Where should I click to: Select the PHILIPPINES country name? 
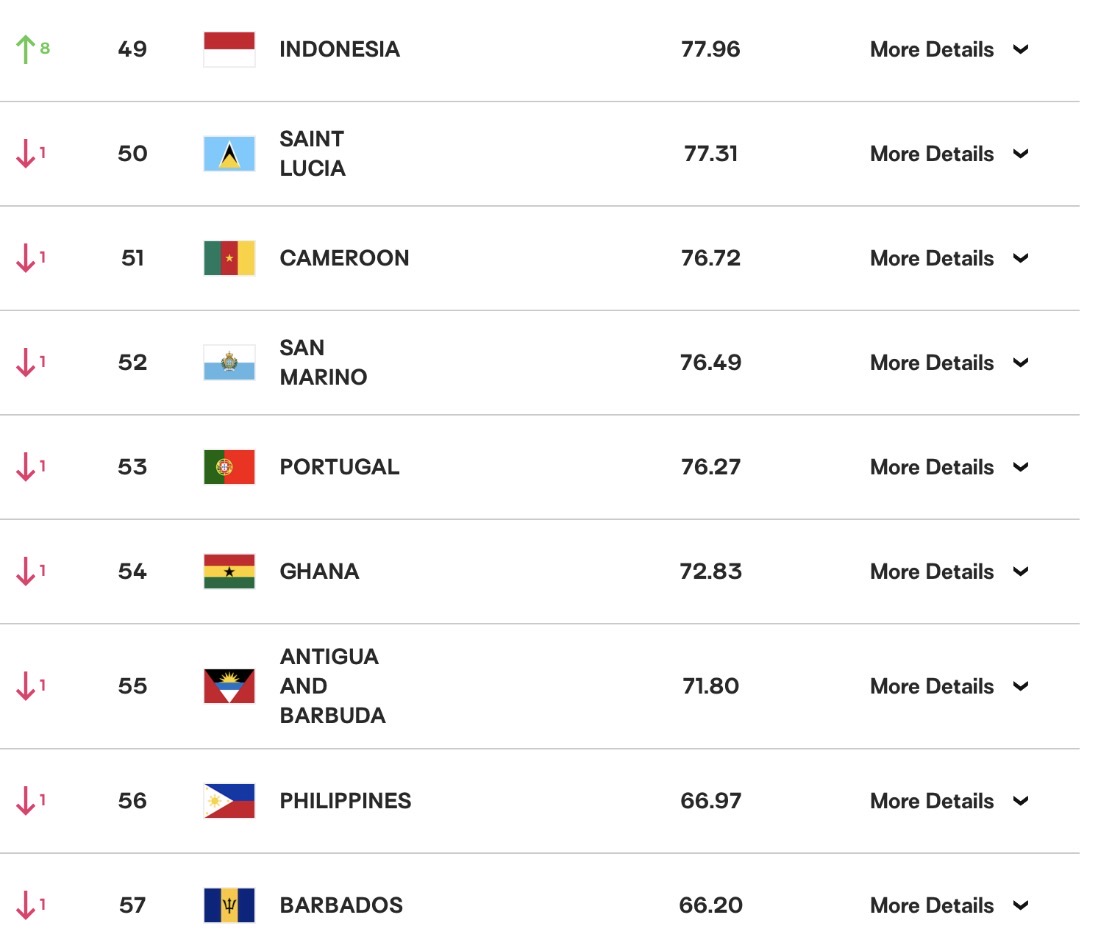click(x=345, y=801)
